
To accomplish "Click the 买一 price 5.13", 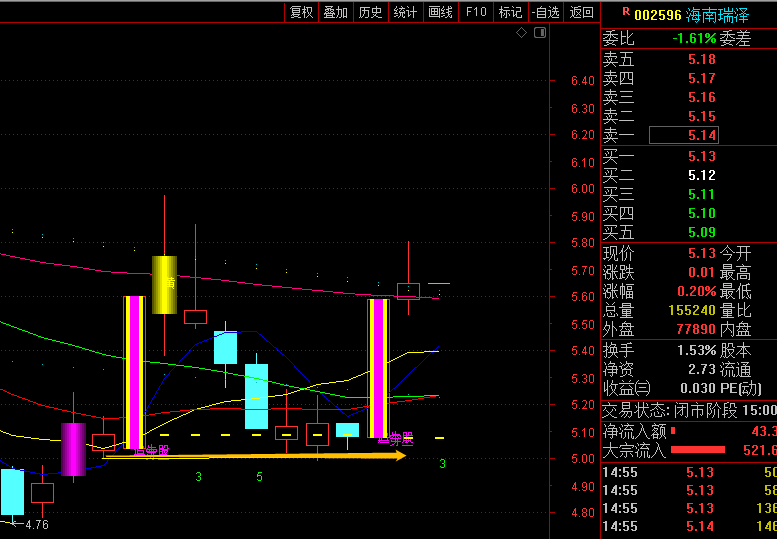I will pyautogui.click(x=702, y=156).
